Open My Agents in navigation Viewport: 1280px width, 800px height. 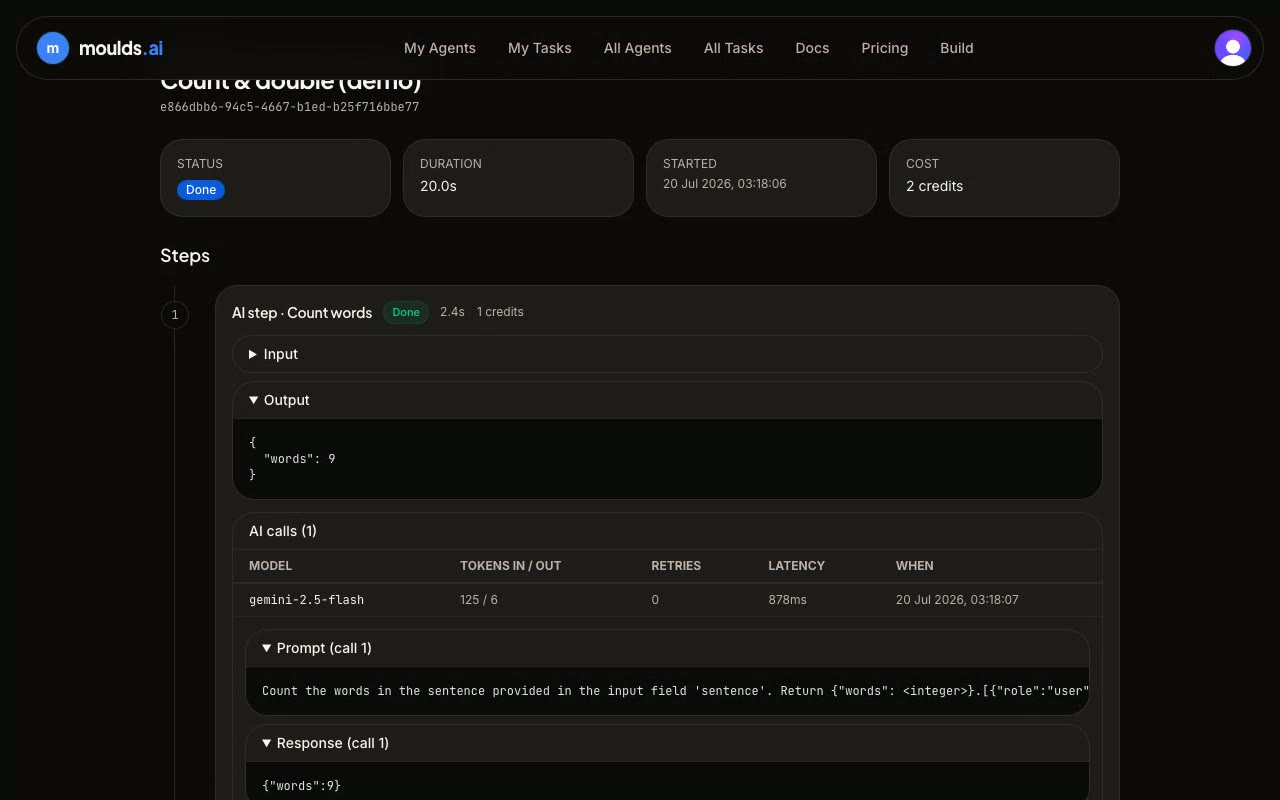click(440, 48)
